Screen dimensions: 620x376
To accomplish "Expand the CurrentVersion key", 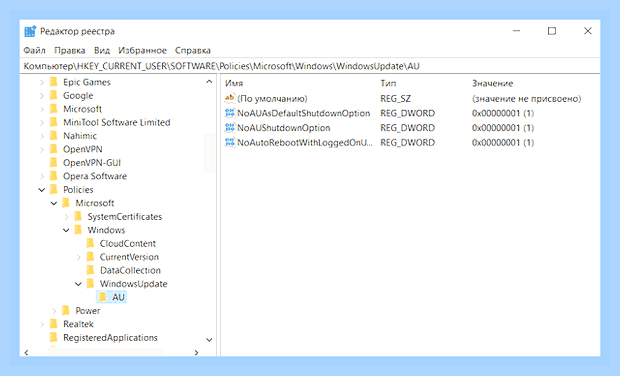I will coord(79,257).
